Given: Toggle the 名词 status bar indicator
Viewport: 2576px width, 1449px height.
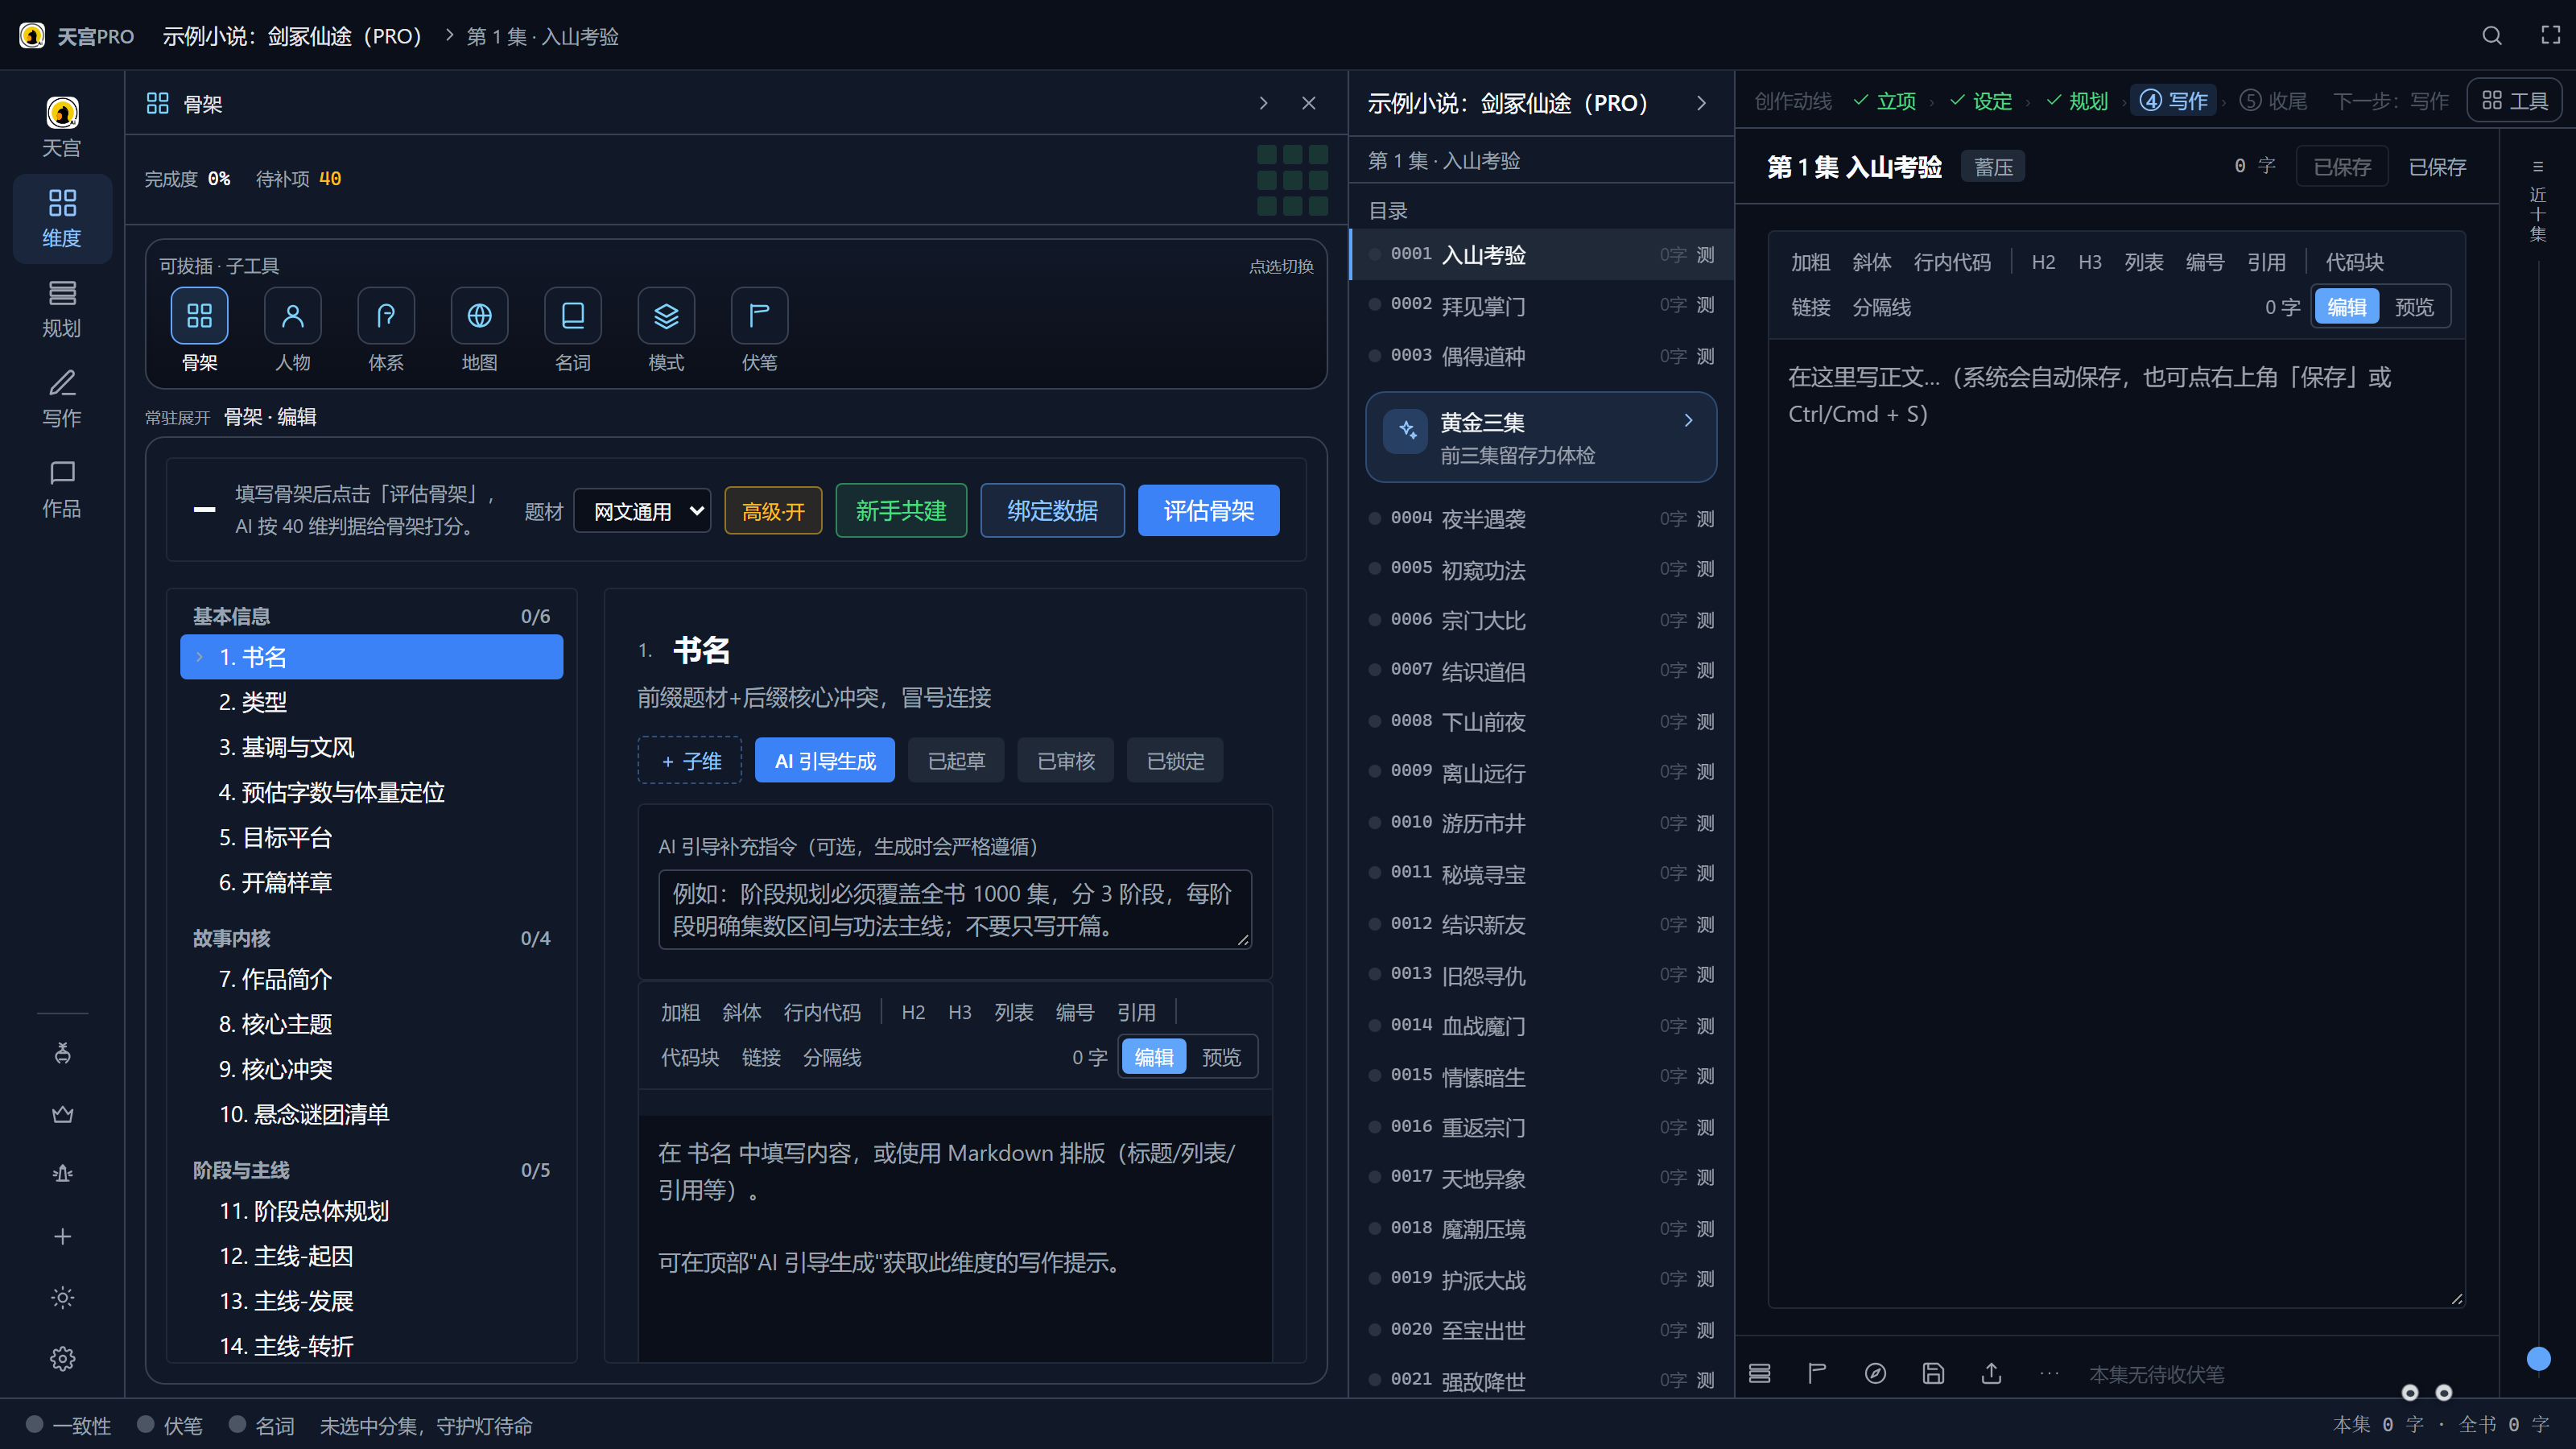Looking at the screenshot, I should point(262,1425).
